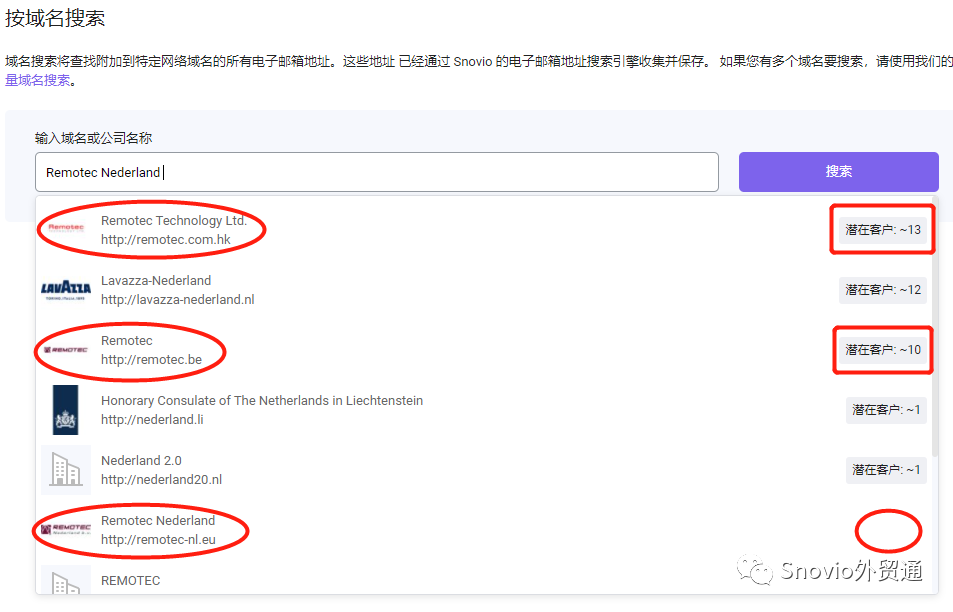Click the Remotec Technology Ltd. logo
The image size is (953, 612).
(x=66, y=229)
